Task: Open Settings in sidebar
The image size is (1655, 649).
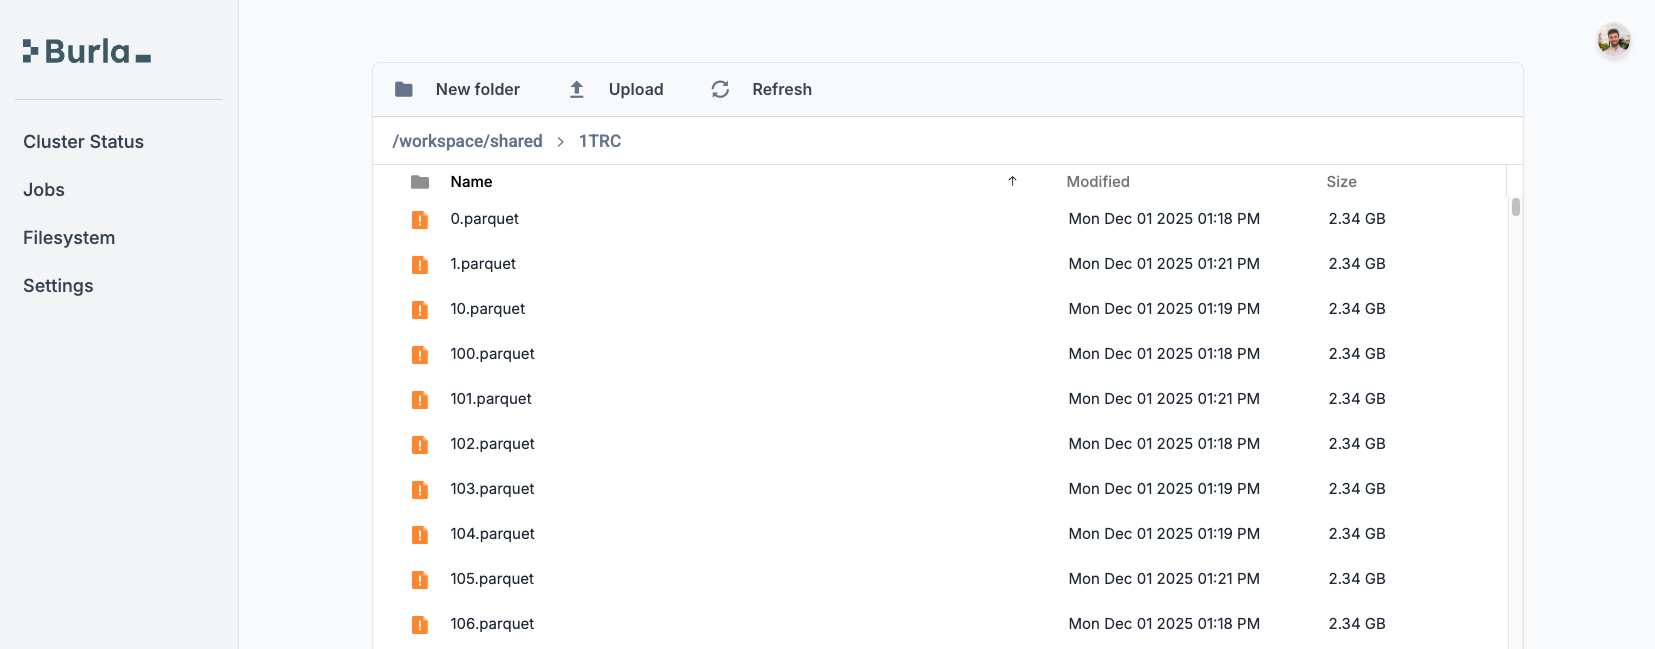Action: coord(58,286)
